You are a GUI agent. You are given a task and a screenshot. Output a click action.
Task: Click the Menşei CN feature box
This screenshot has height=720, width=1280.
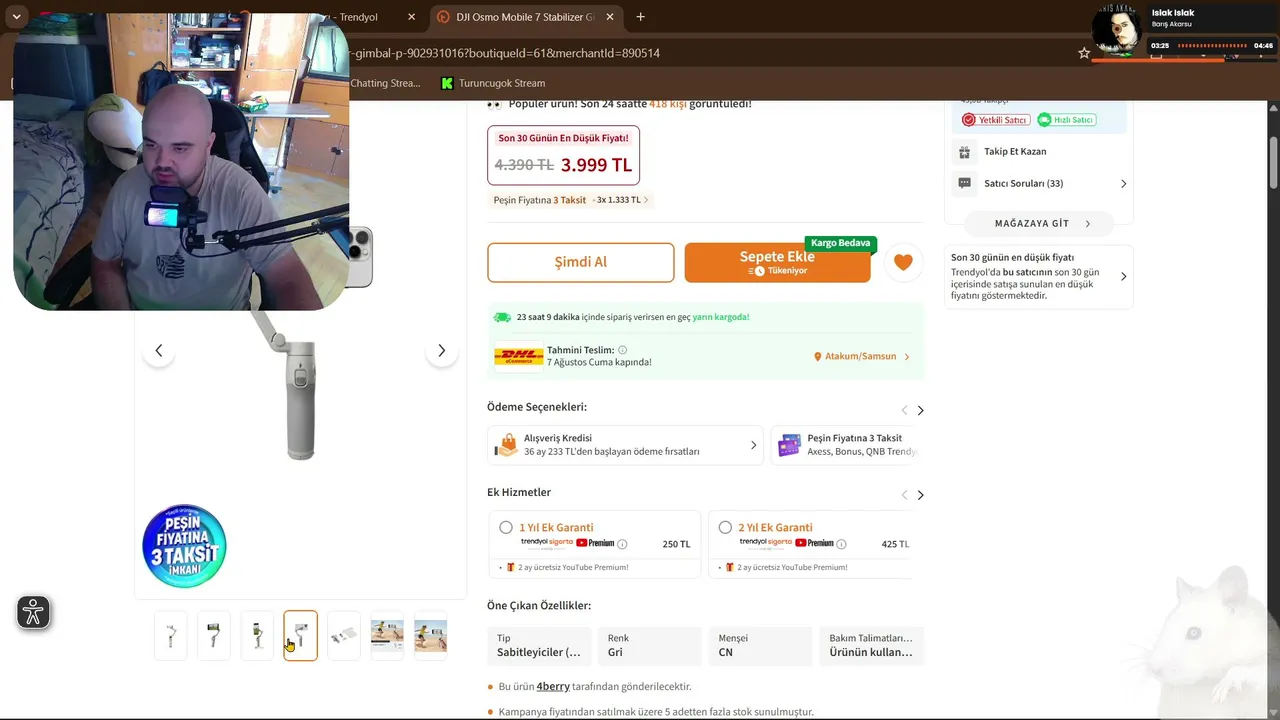(760, 646)
